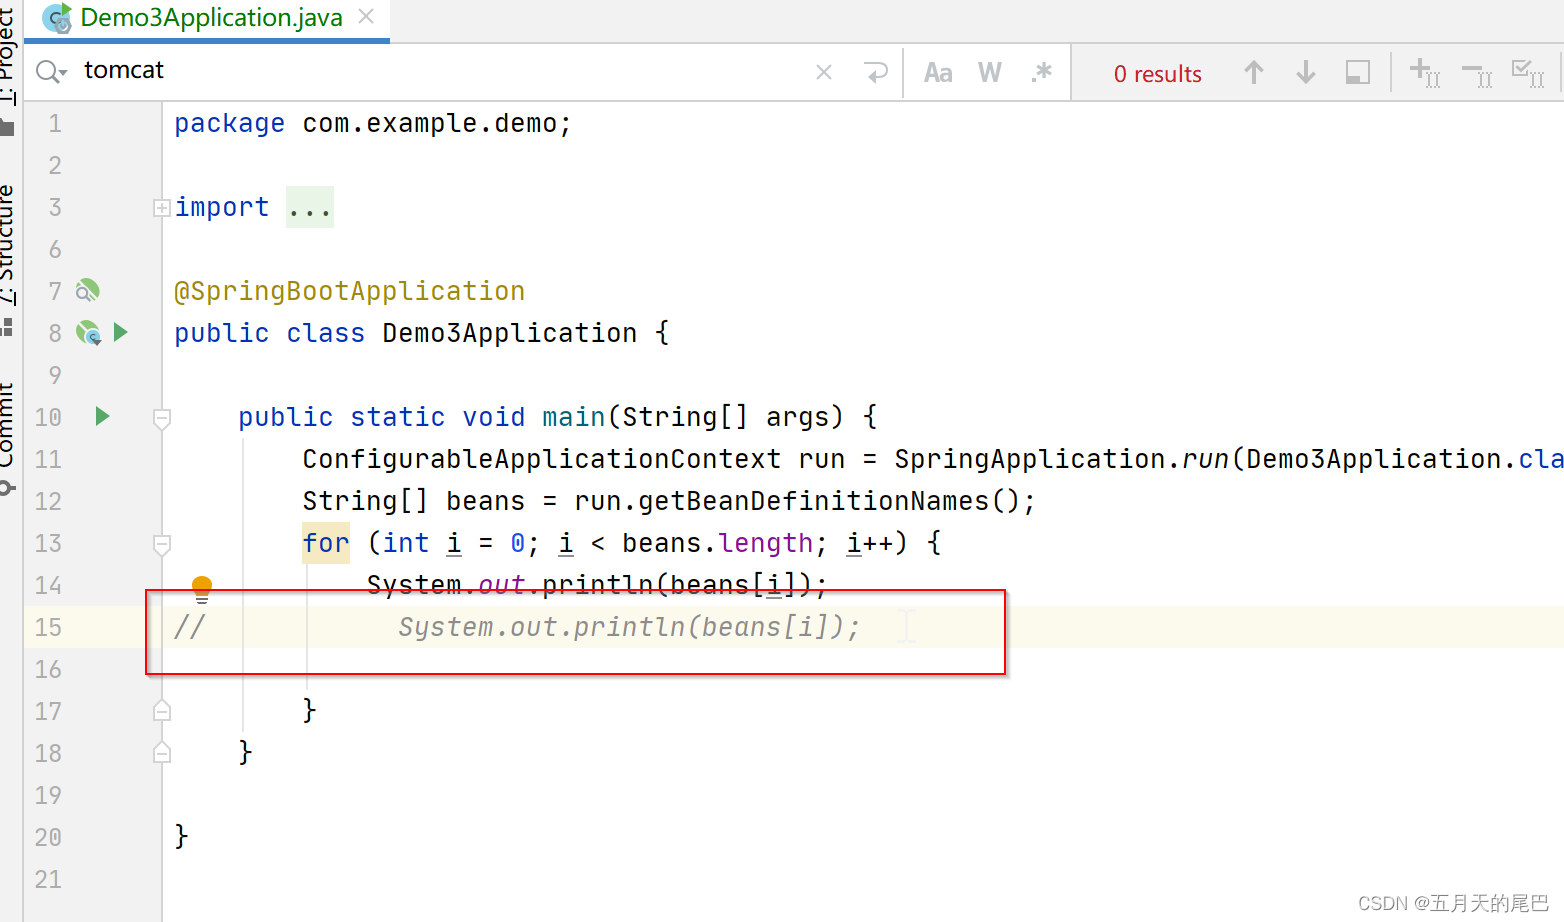Run class from line 8 gutter arrow
The image size is (1564, 922).
tap(121, 332)
